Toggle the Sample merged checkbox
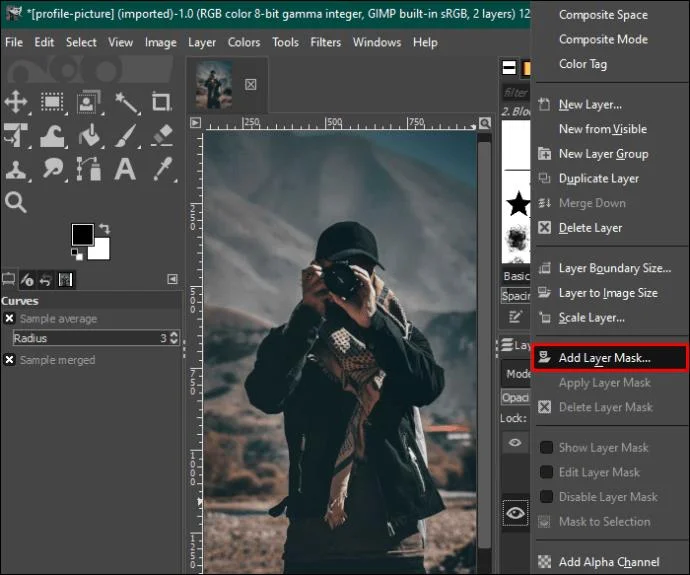 [9, 360]
